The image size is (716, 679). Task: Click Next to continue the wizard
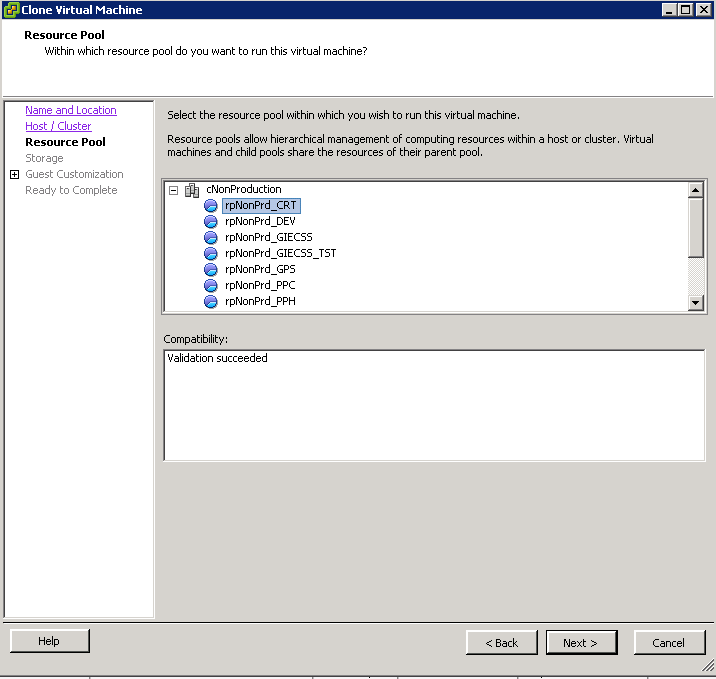point(581,642)
